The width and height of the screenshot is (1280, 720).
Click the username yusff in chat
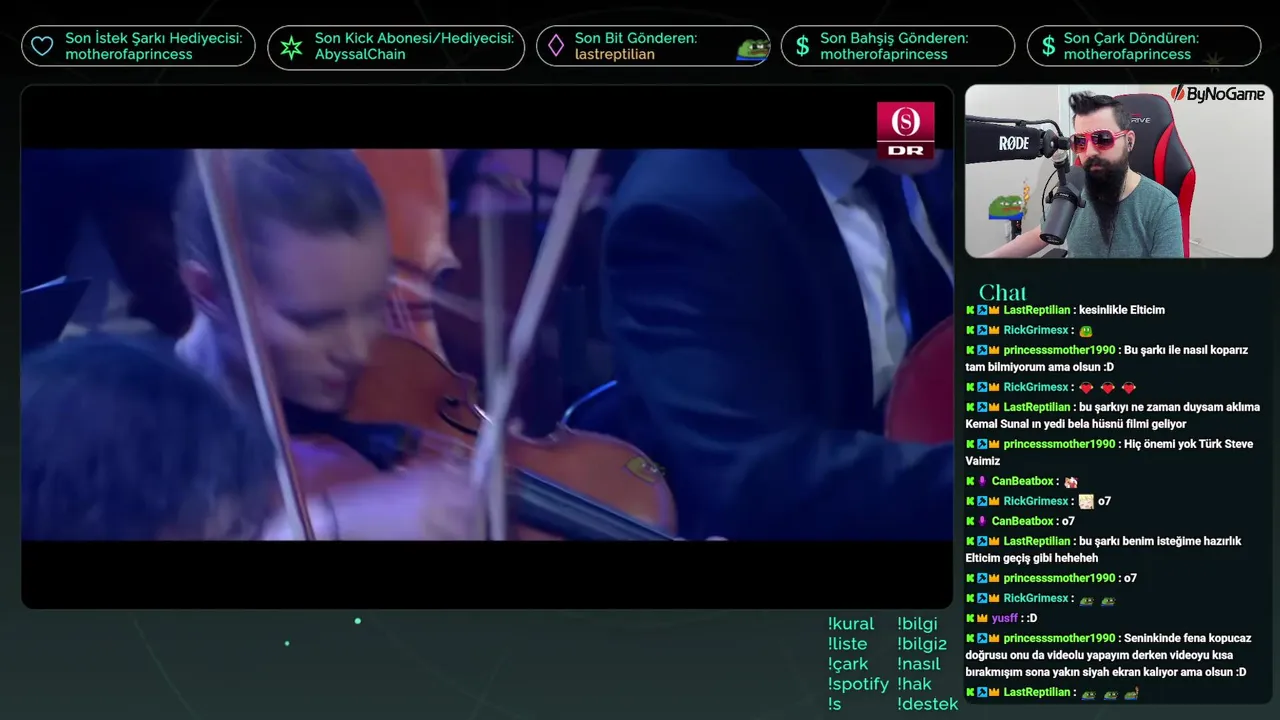[1005, 618]
